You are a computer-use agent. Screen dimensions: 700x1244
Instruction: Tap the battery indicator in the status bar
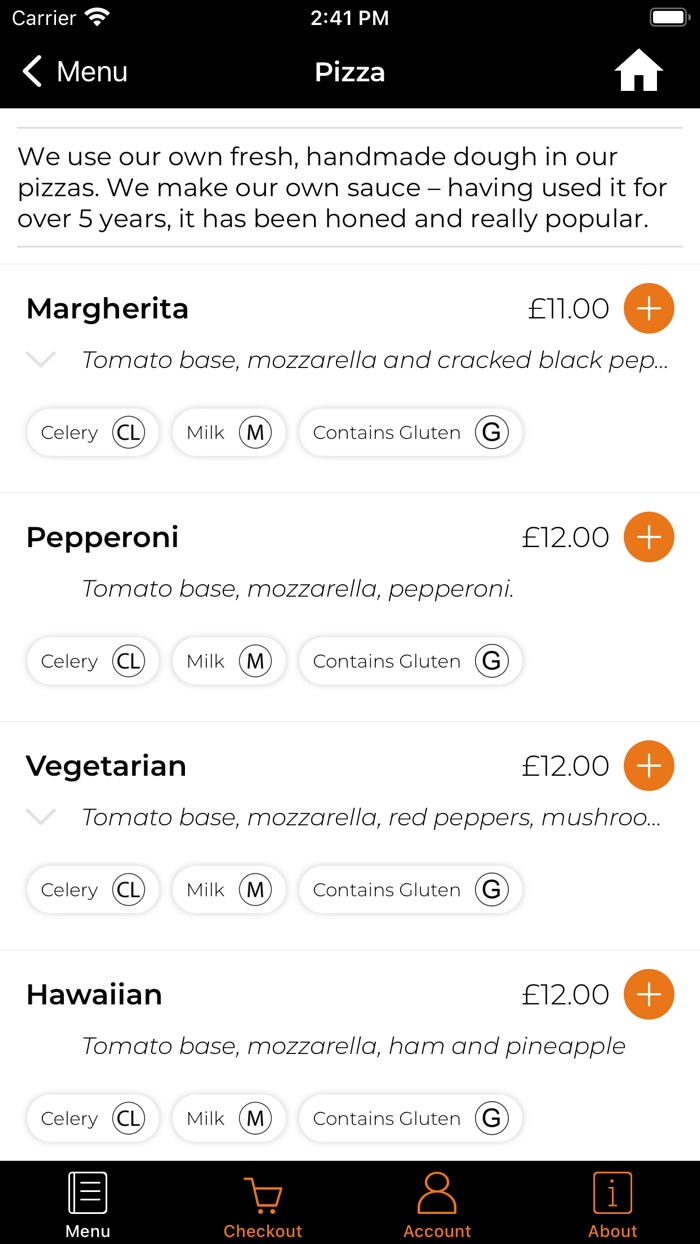point(668,16)
